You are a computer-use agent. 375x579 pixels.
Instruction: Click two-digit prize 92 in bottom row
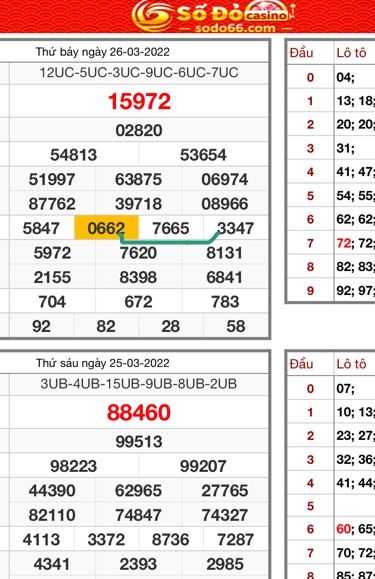tap(41, 326)
